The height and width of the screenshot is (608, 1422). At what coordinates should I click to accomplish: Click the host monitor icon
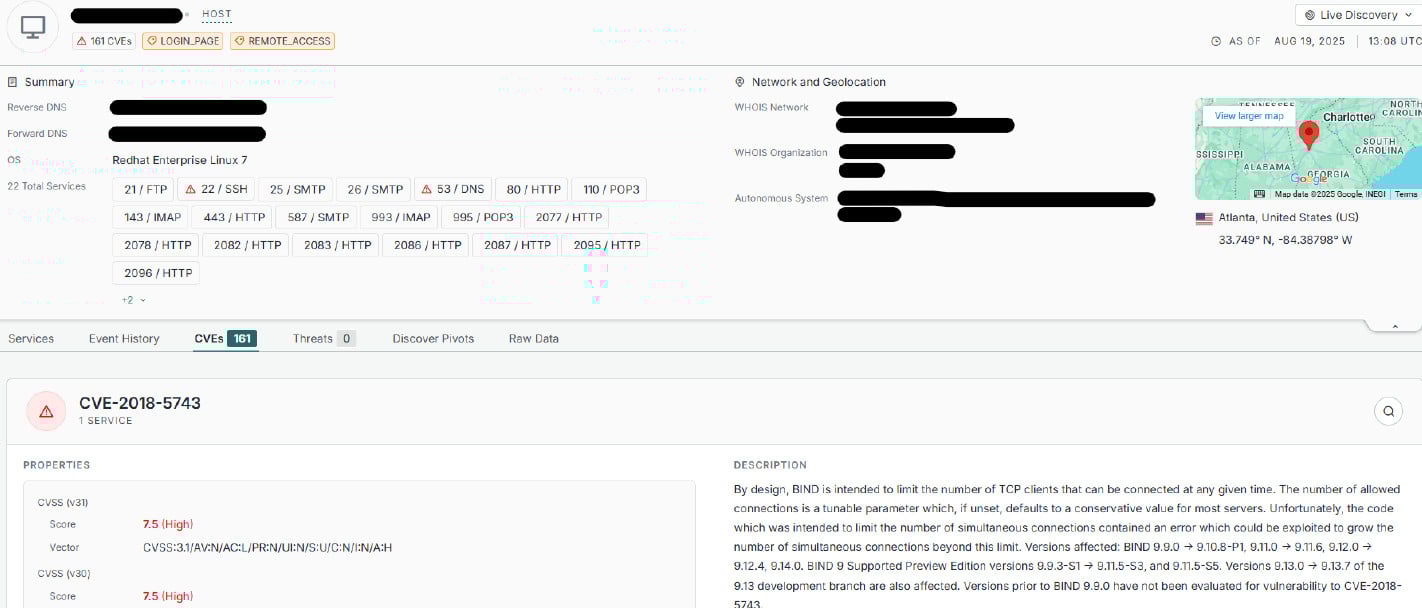point(32,28)
